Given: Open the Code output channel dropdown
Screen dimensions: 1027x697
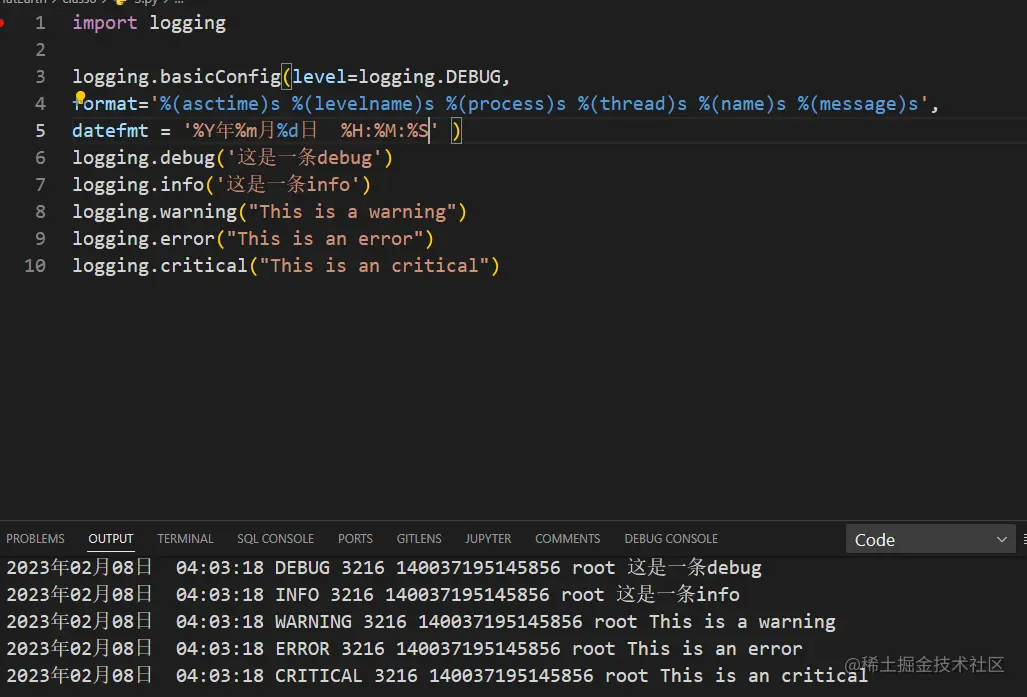Looking at the screenshot, I should [x=930, y=539].
